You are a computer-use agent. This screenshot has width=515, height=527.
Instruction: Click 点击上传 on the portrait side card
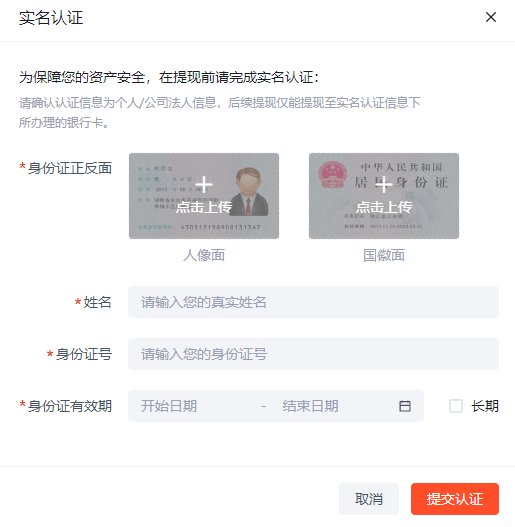click(204, 207)
